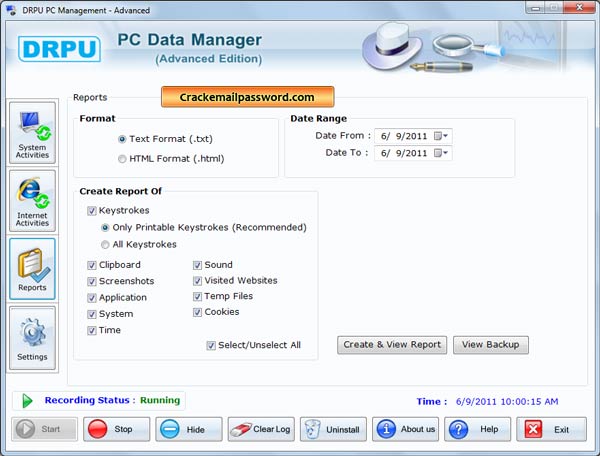The height and width of the screenshot is (456, 600).
Task: Click the View Backup button
Action: [491, 345]
